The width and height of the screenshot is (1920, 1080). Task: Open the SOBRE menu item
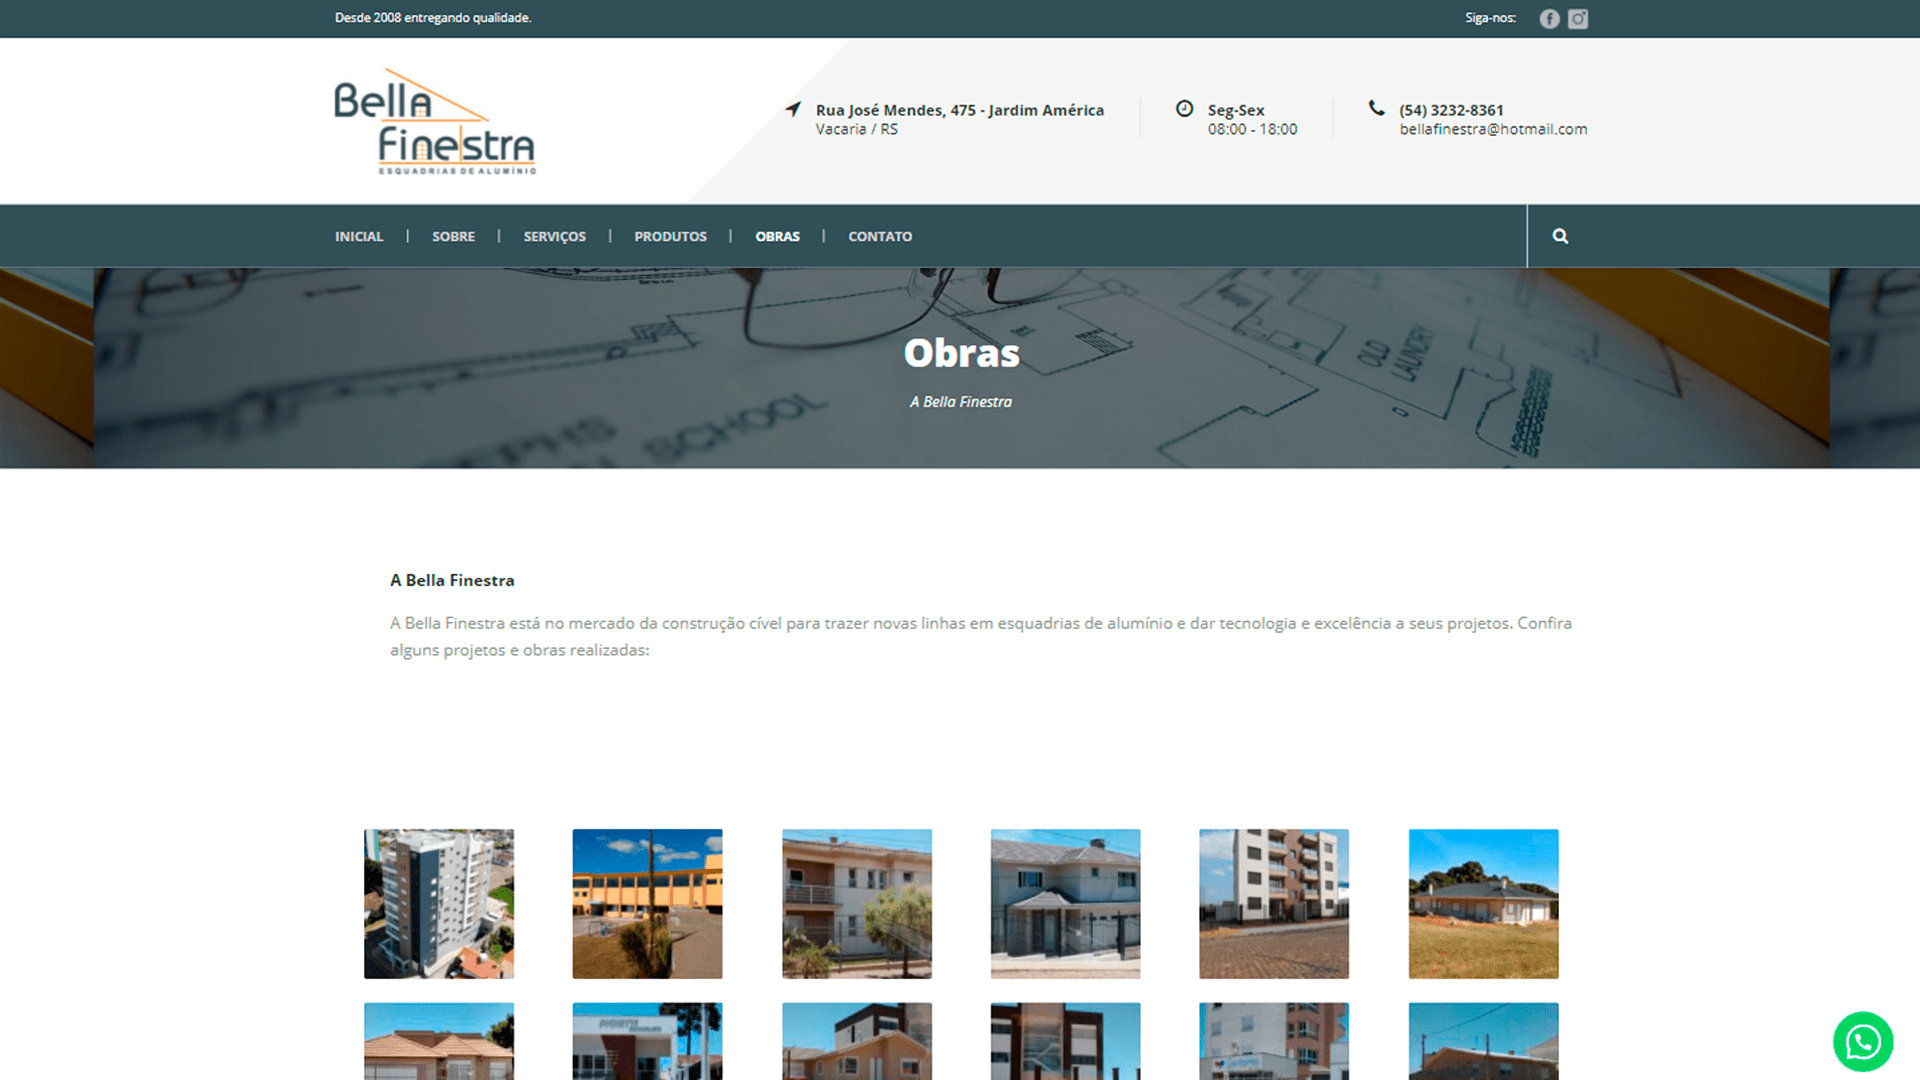coord(453,236)
